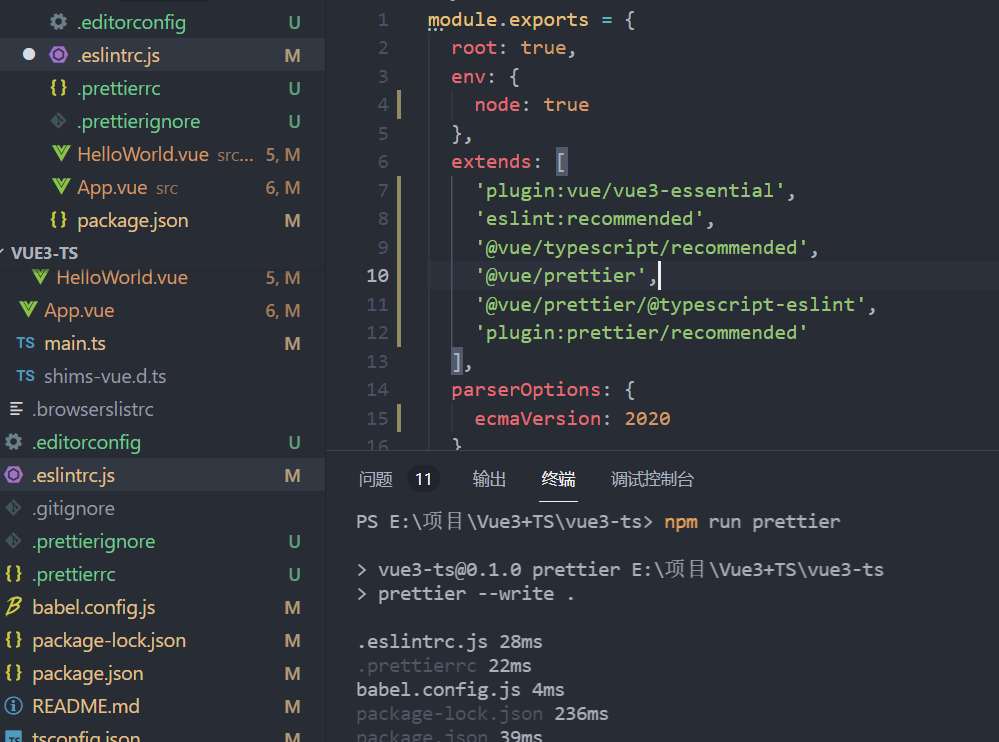Image resolution: width=999 pixels, height=742 pixels.
Task: Click M status badge of README.md
Action: [x=292, y=706]
